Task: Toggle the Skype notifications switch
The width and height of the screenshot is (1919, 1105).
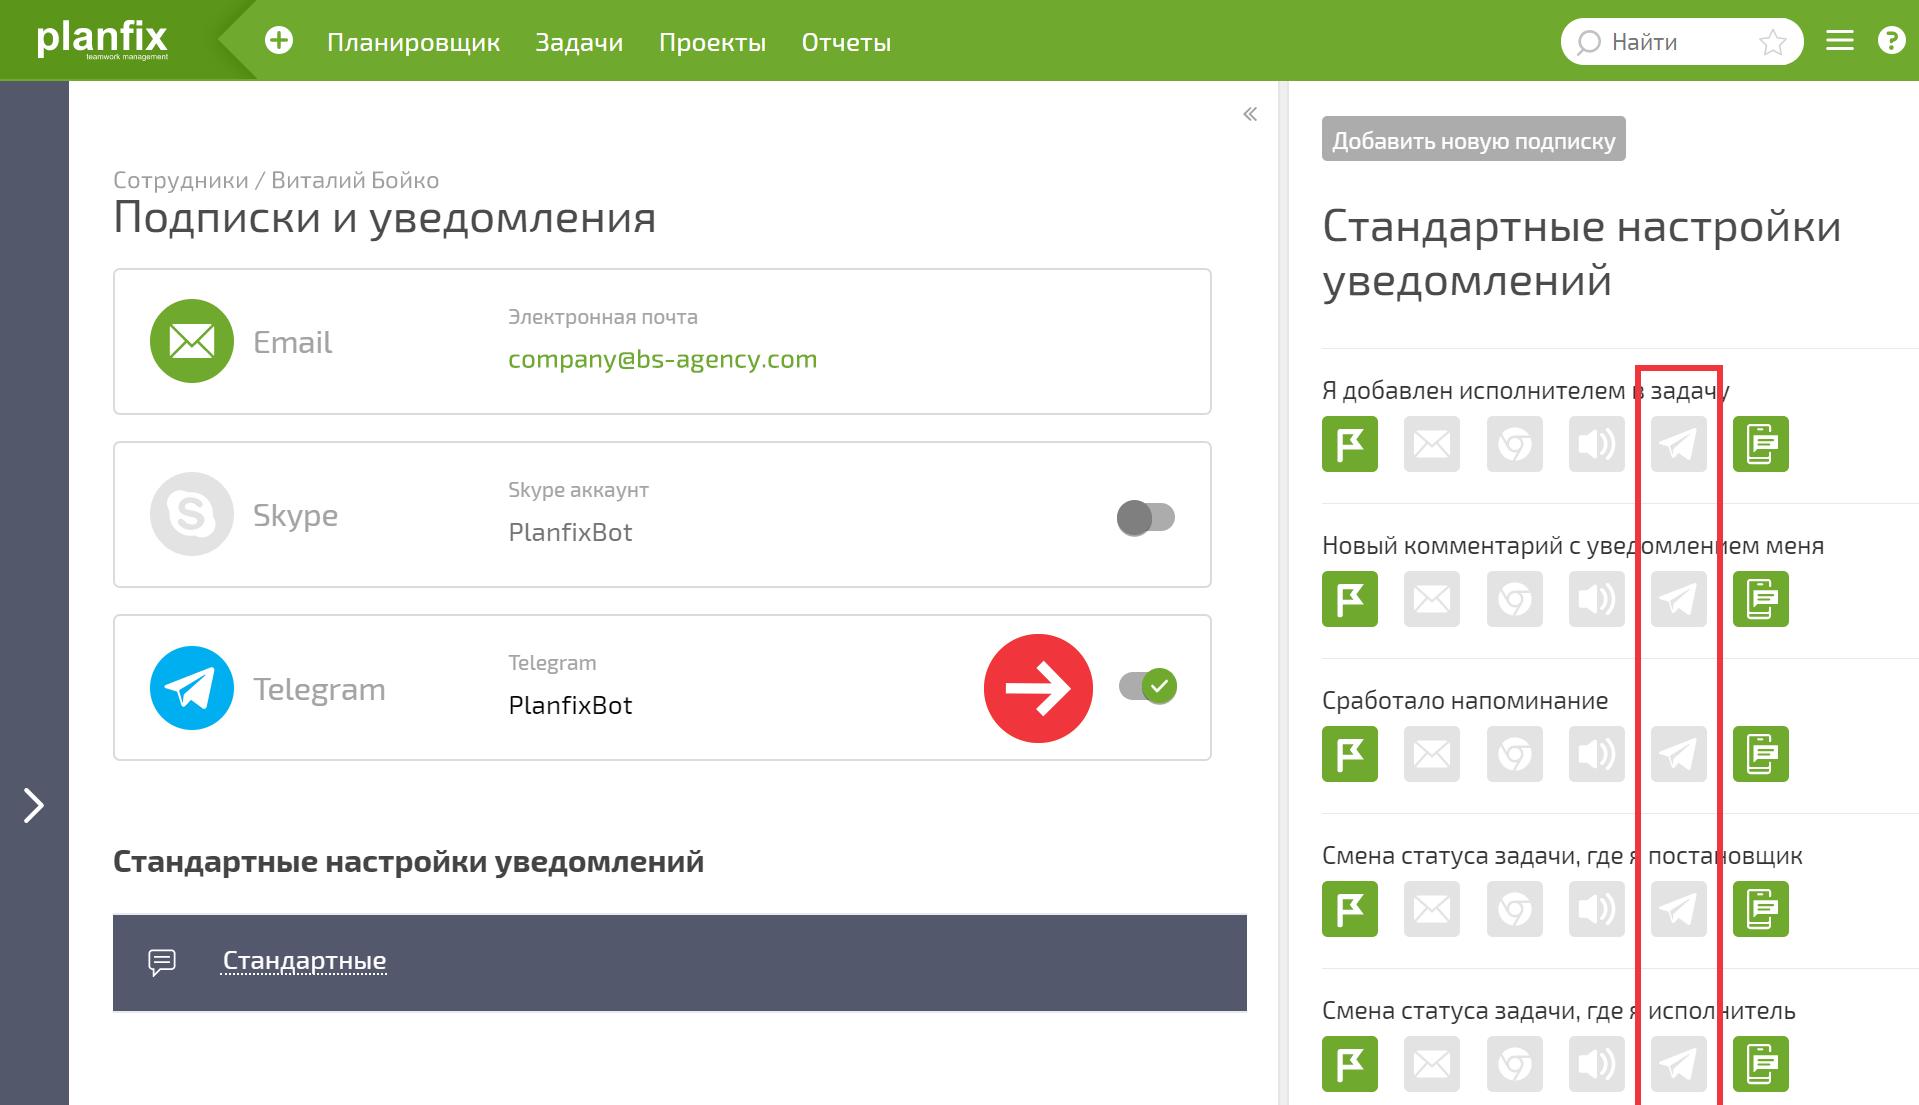Action: 1146,517
